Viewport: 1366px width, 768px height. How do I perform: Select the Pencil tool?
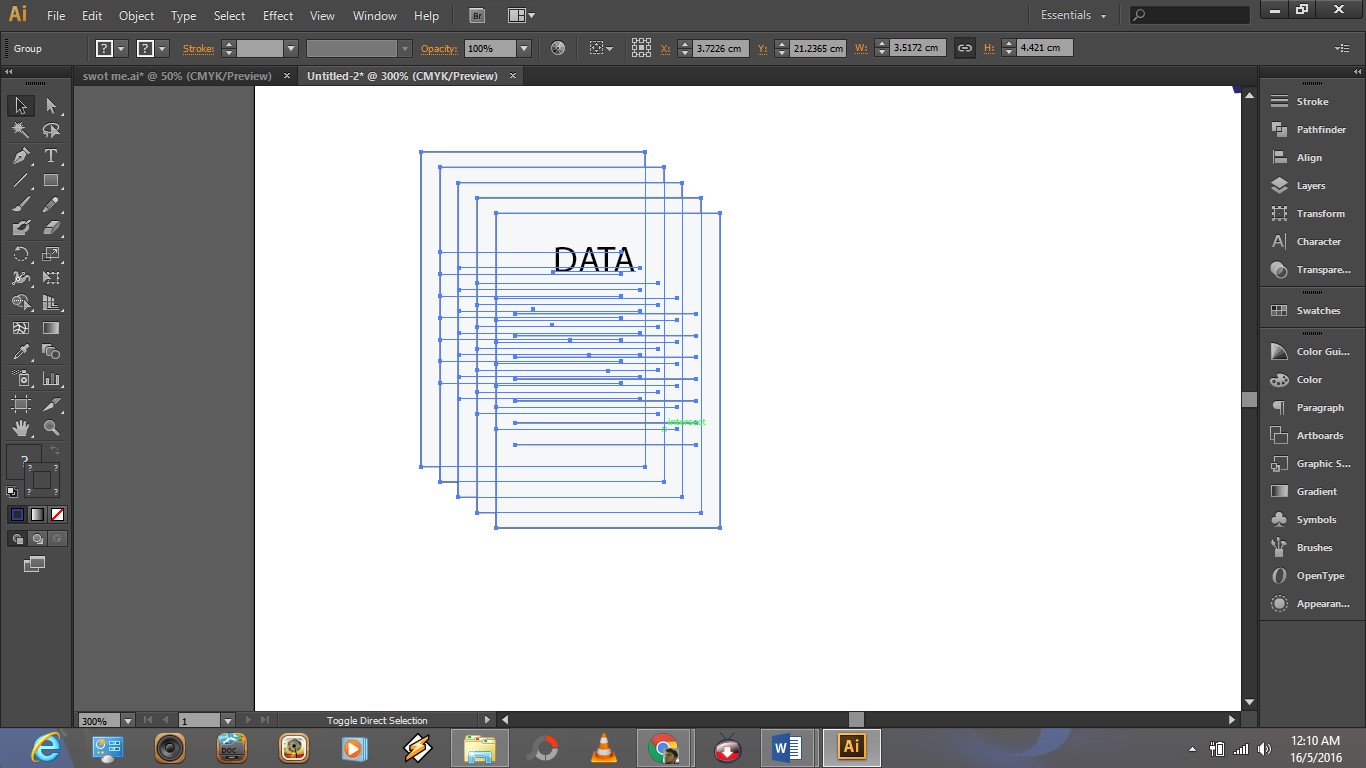51,205
